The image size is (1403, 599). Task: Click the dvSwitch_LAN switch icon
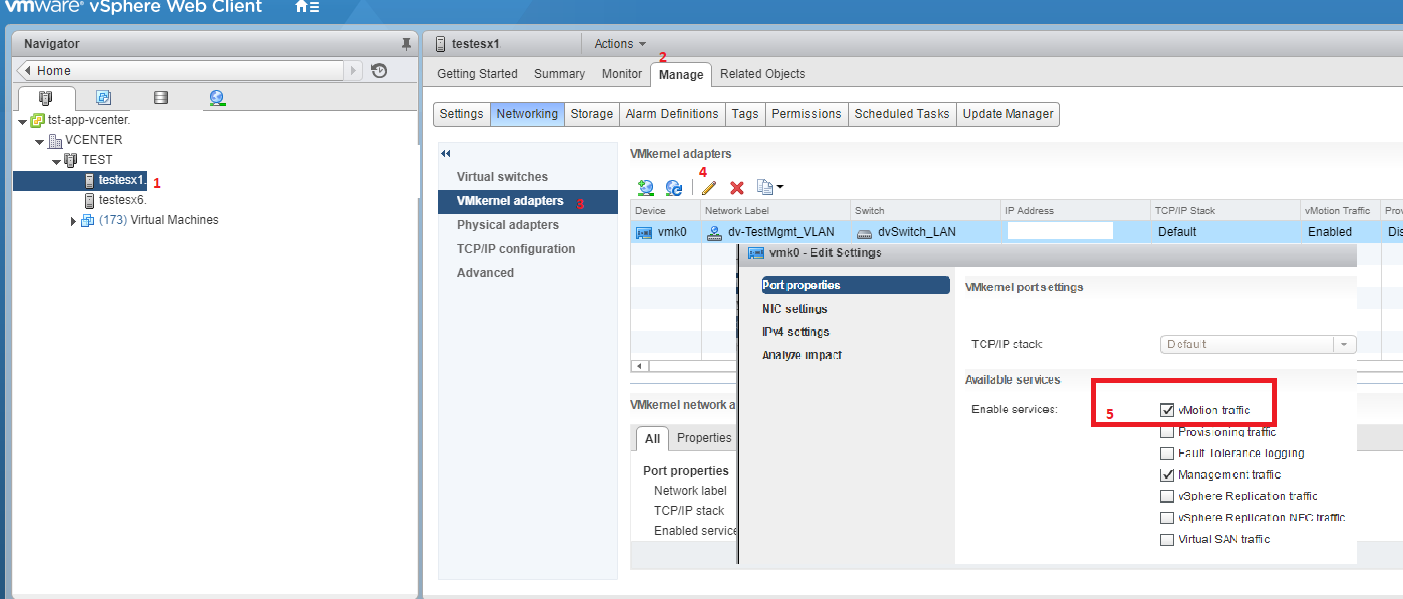(864, 232)
